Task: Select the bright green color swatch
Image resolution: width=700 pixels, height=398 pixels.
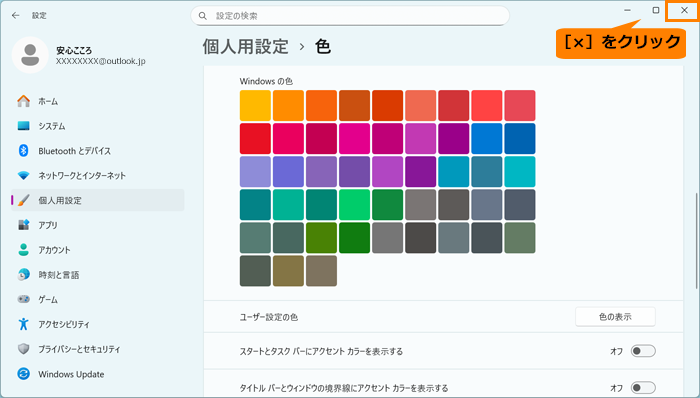Action: point(354,205)
